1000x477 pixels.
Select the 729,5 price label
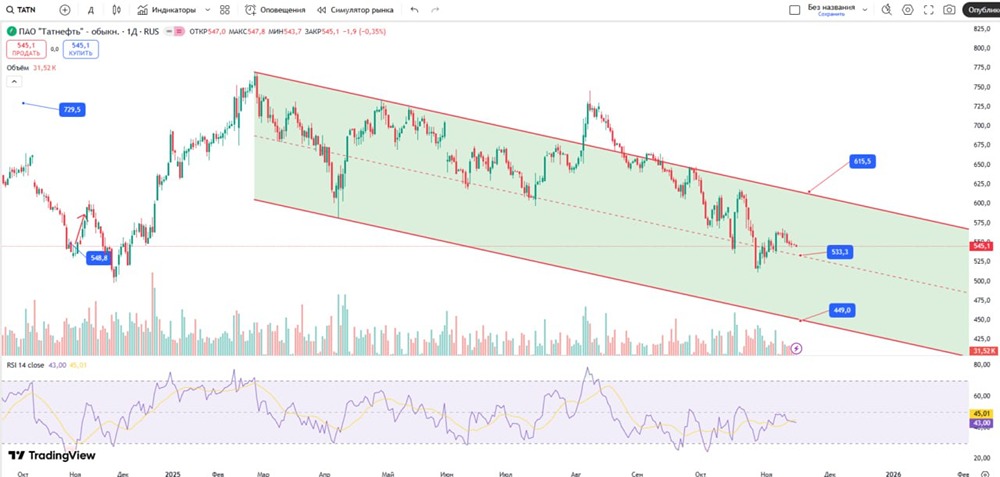point(72,110)
